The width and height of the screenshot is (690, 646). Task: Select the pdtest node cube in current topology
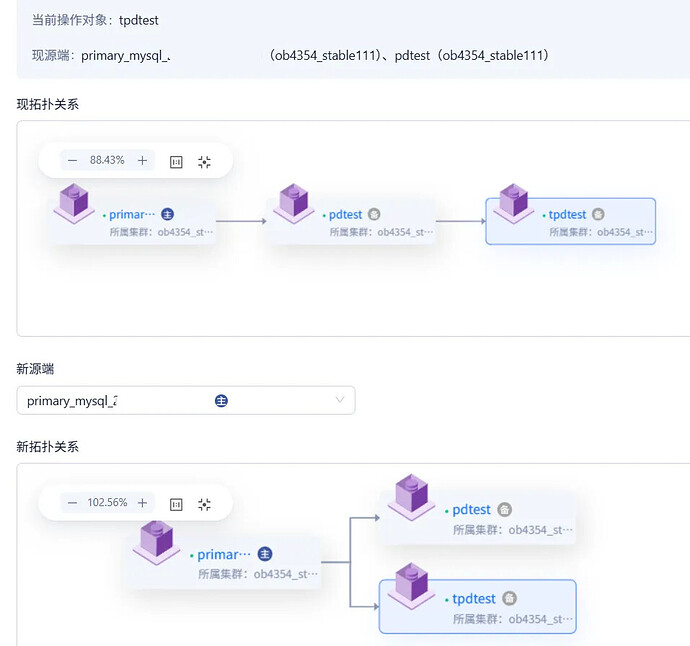pyautogui.click(x=294, y=203)
